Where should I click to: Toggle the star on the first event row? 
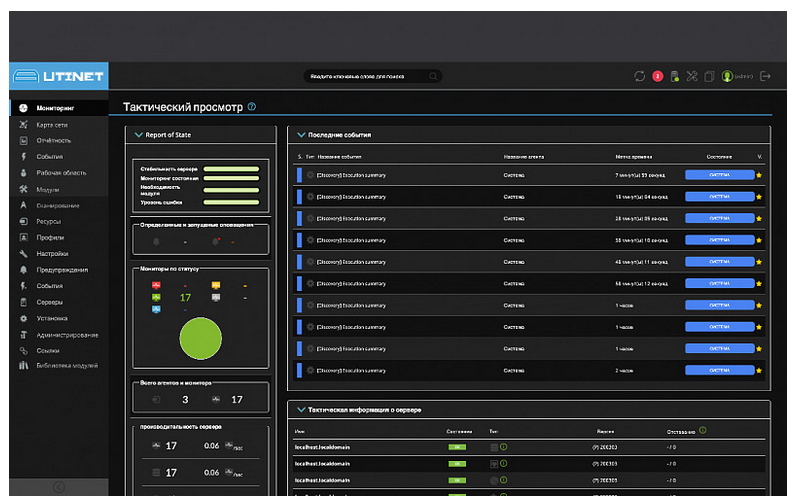759,174
